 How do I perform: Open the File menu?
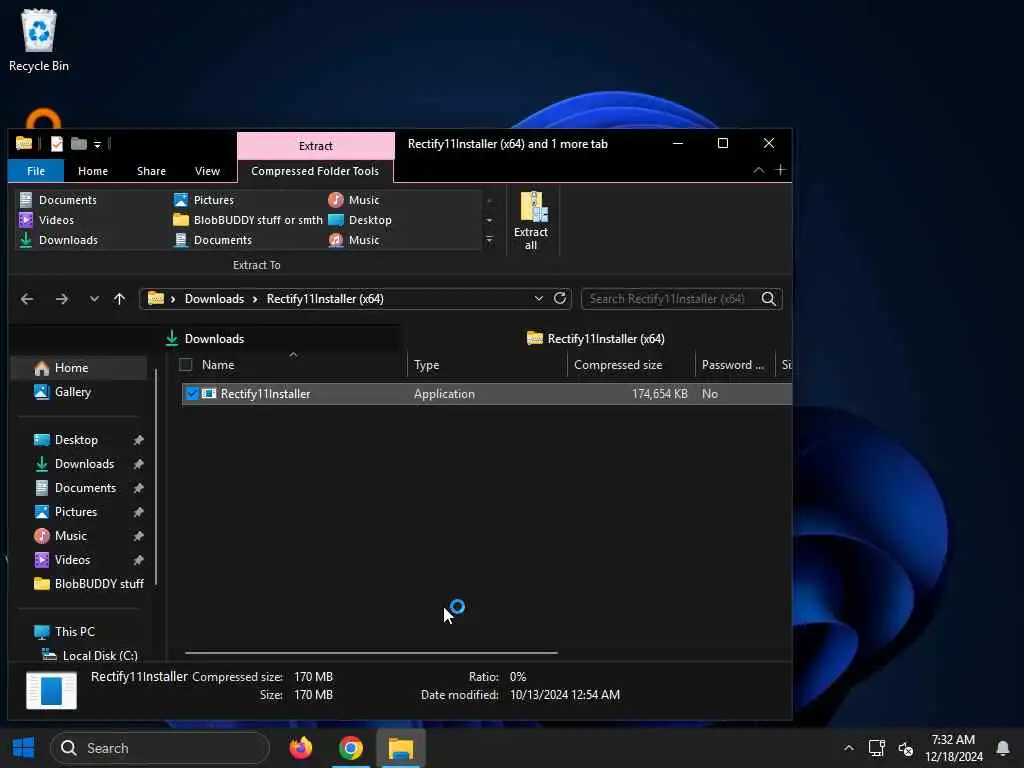[x=36, y=171]
